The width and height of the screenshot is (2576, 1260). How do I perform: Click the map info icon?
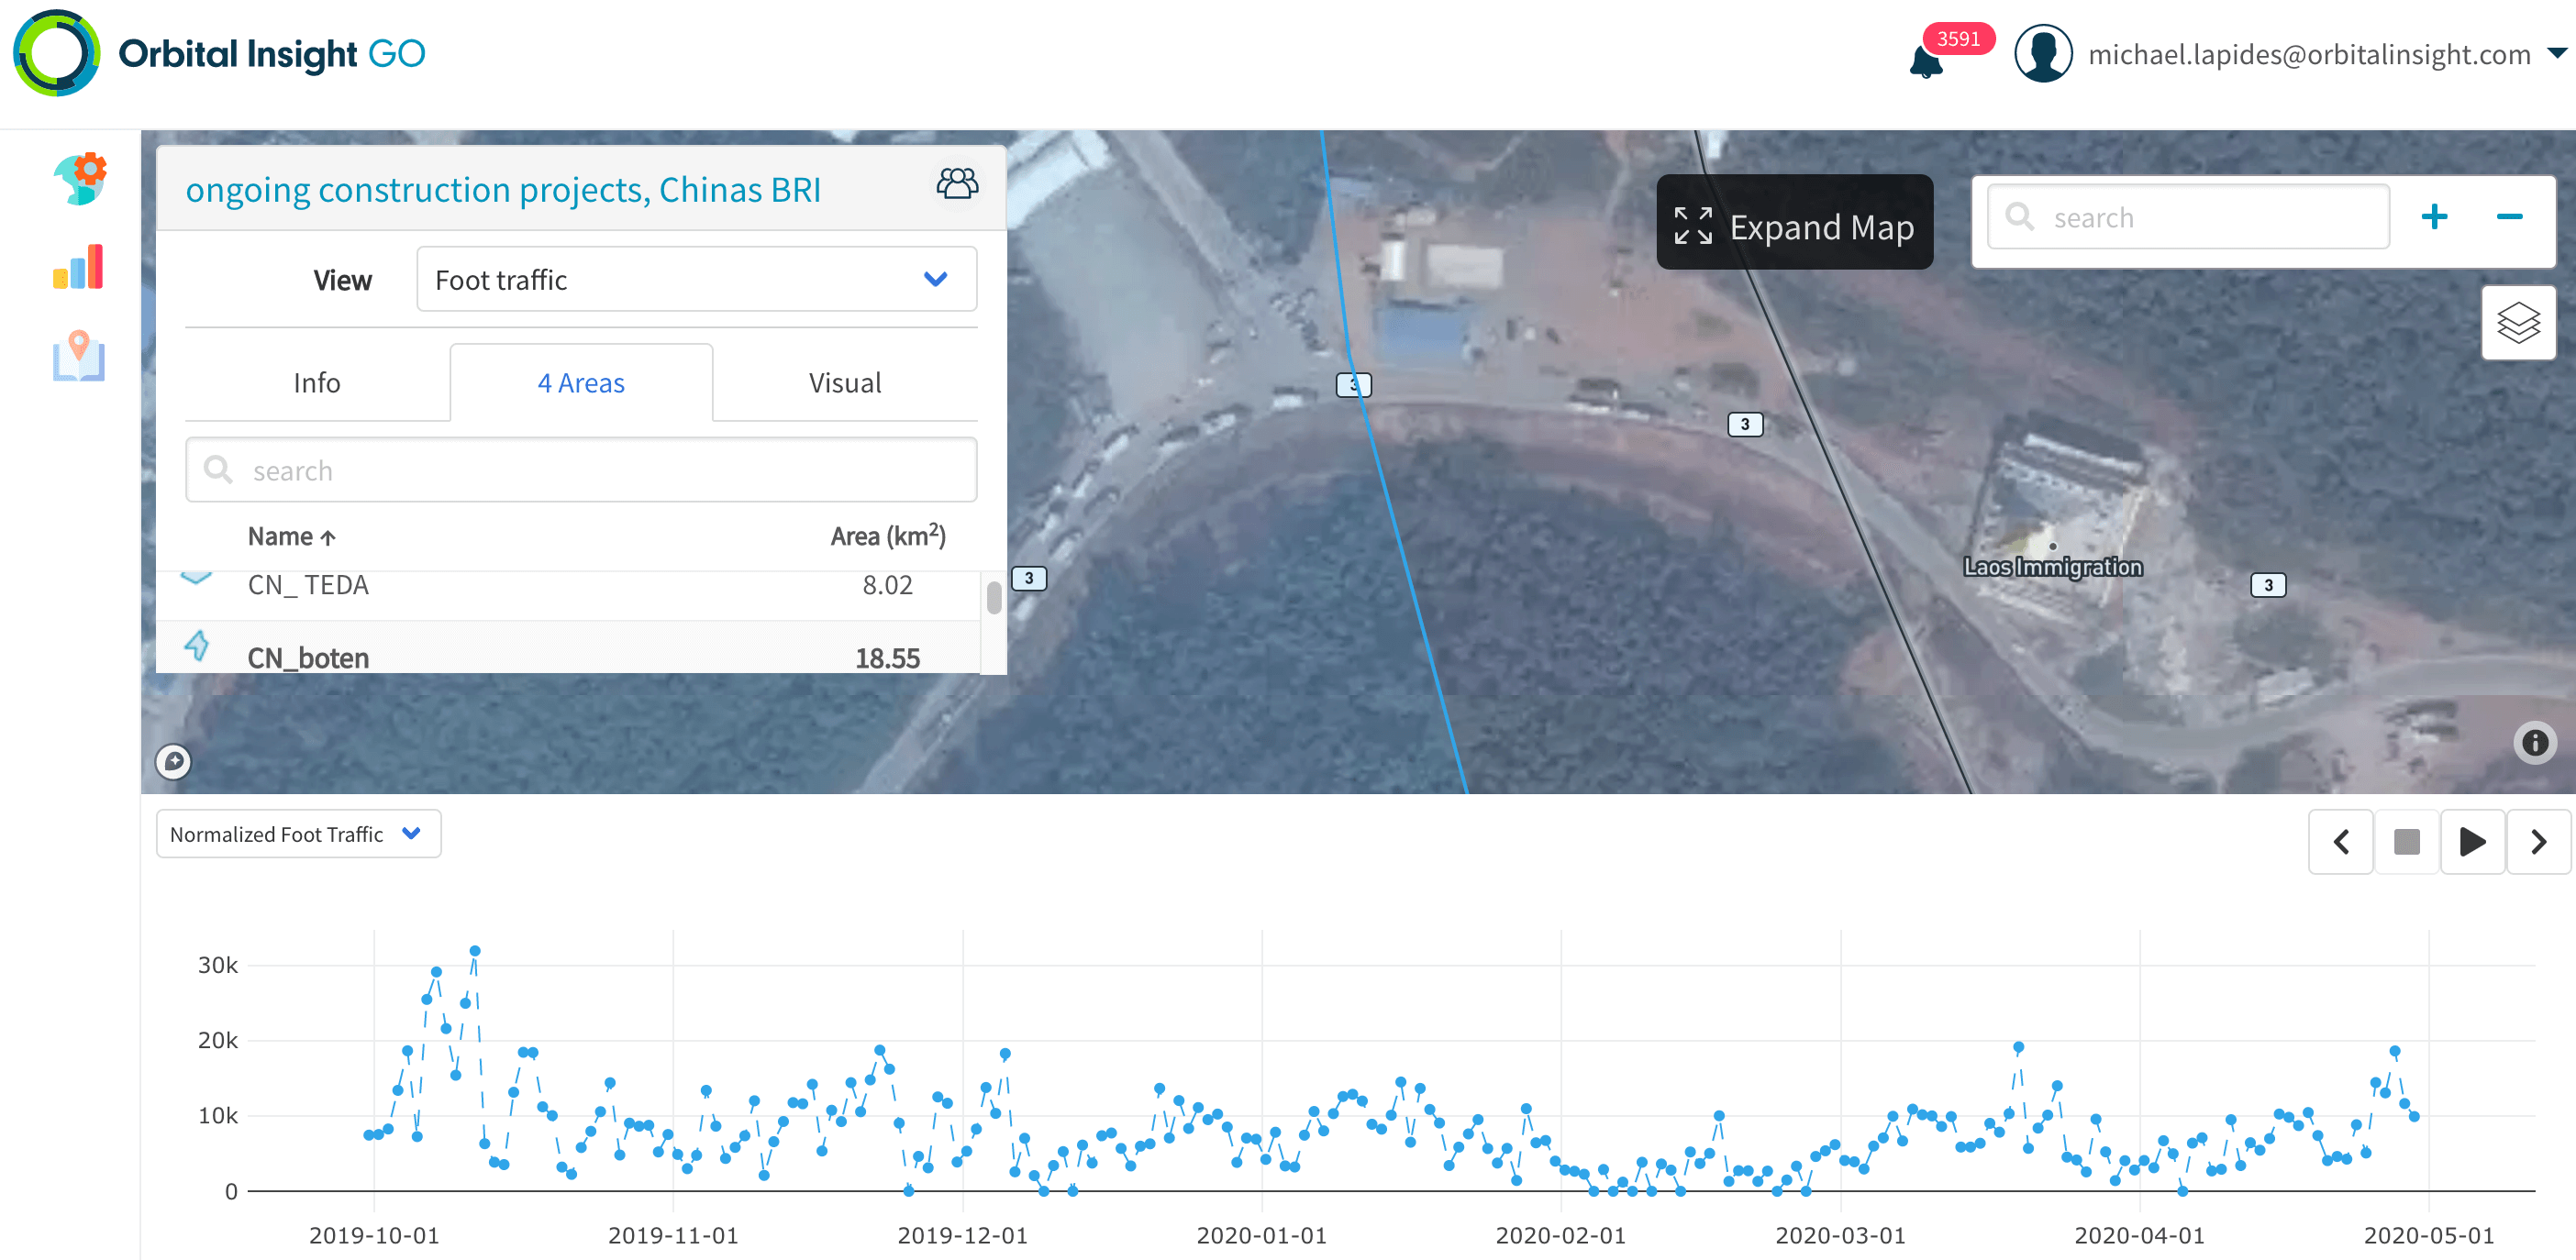coord(2534,743)
